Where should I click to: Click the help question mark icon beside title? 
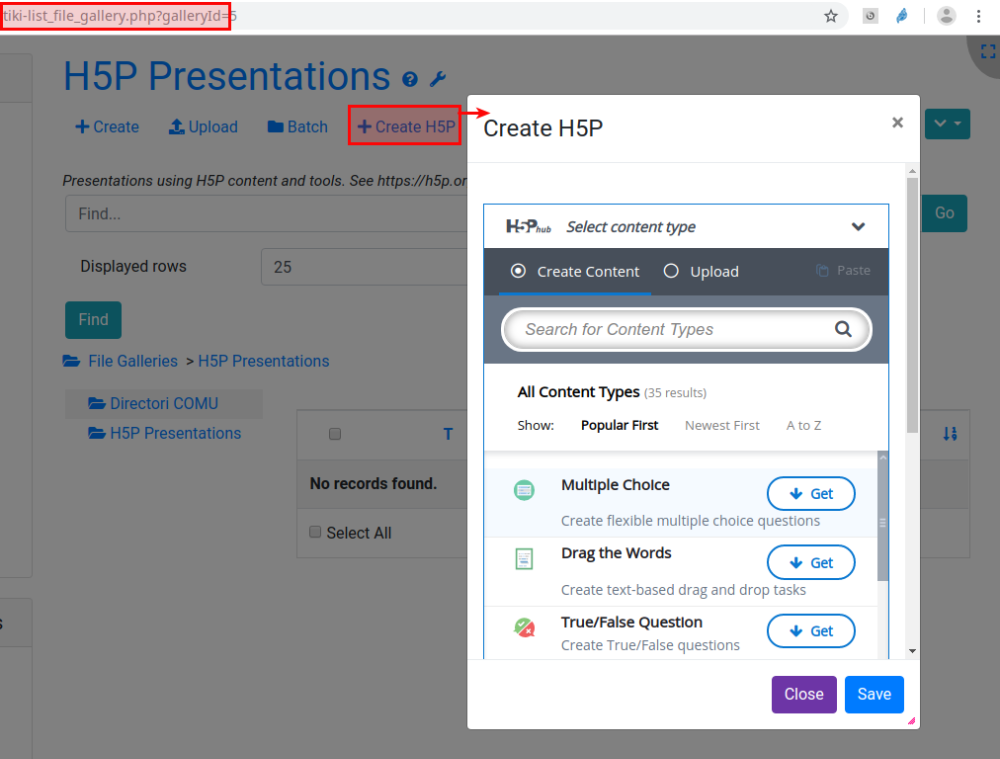point(410,80)
